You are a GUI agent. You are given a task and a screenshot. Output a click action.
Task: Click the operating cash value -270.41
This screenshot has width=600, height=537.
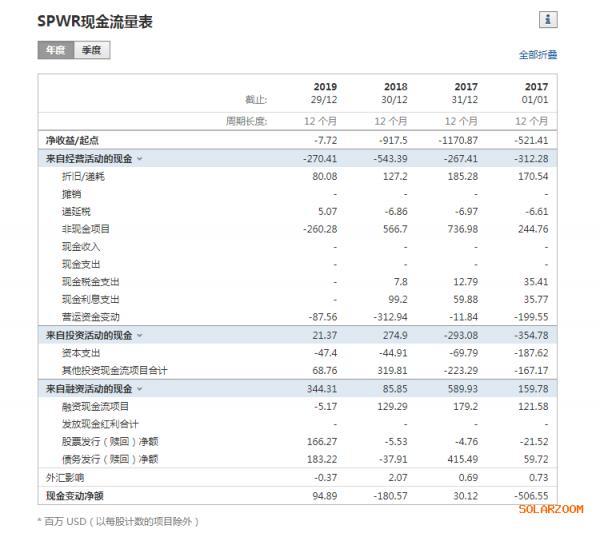tap(320, 158)
